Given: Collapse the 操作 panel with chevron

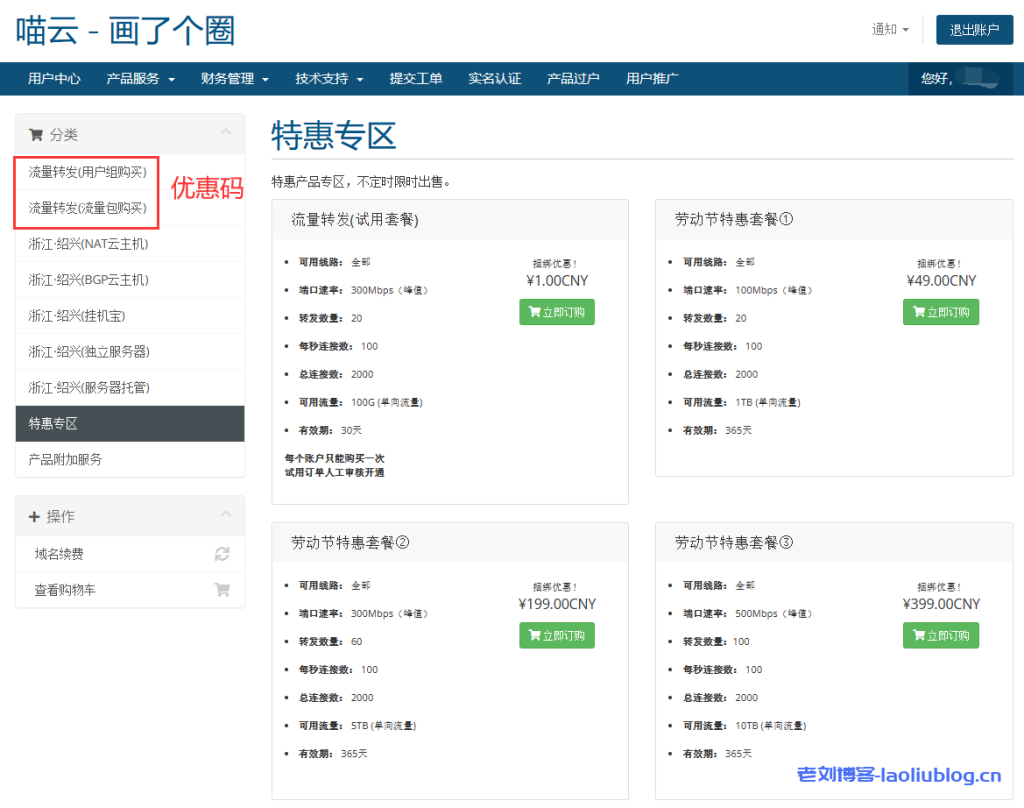Looking at the screenshot, I should 225,515.
